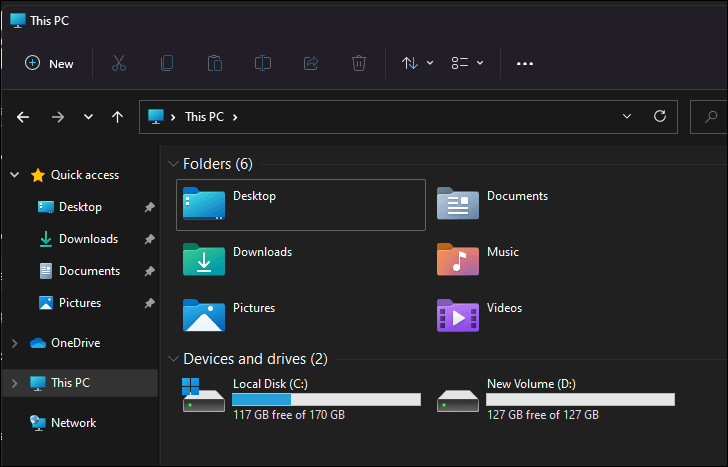The width and height of the screenshot is (728, 467).
Task: Open the recent locations chevron
Action: point(88,117)
